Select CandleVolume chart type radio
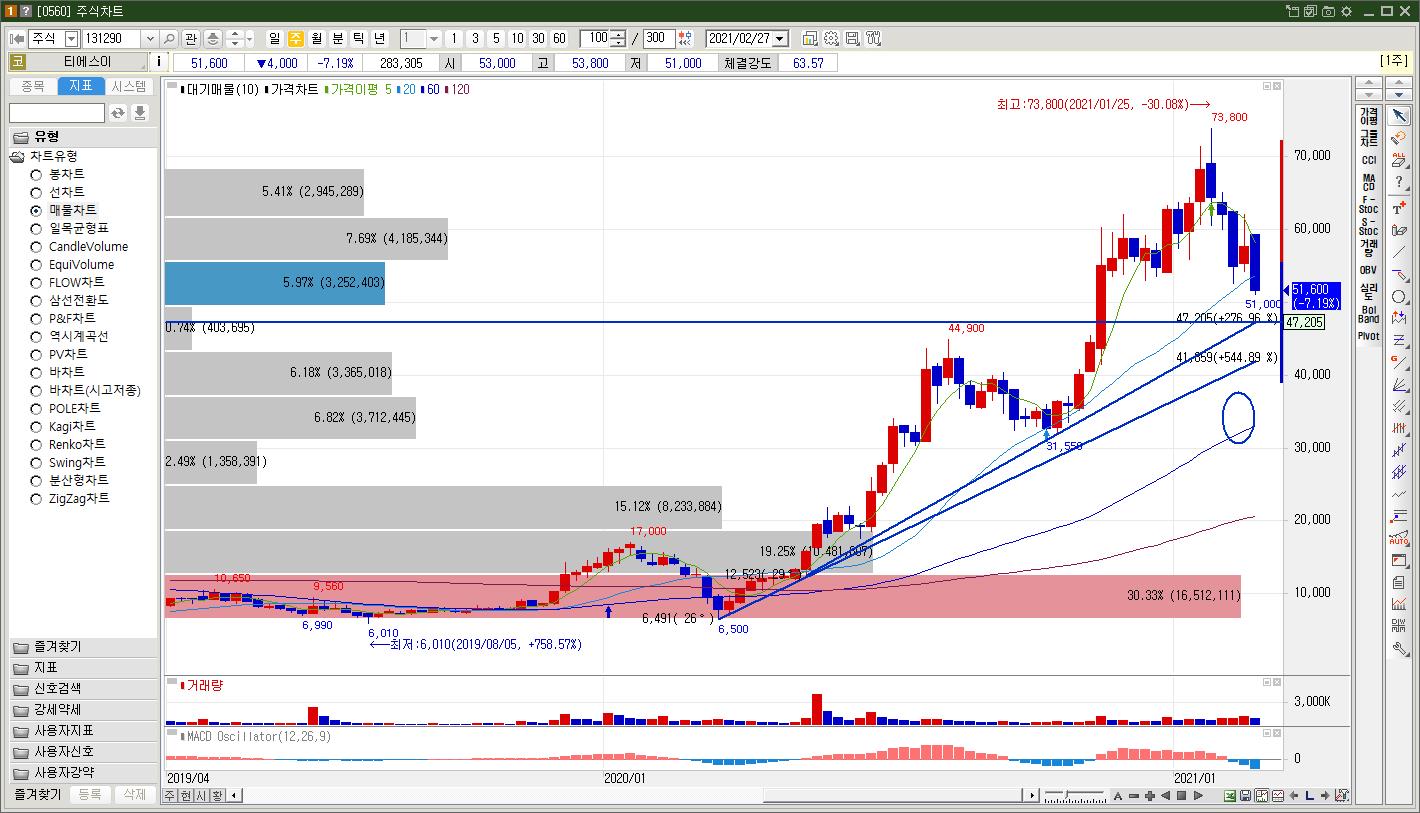Image resolution: width=1420 pixels, height=813 pixels. (x=36, y=247)
